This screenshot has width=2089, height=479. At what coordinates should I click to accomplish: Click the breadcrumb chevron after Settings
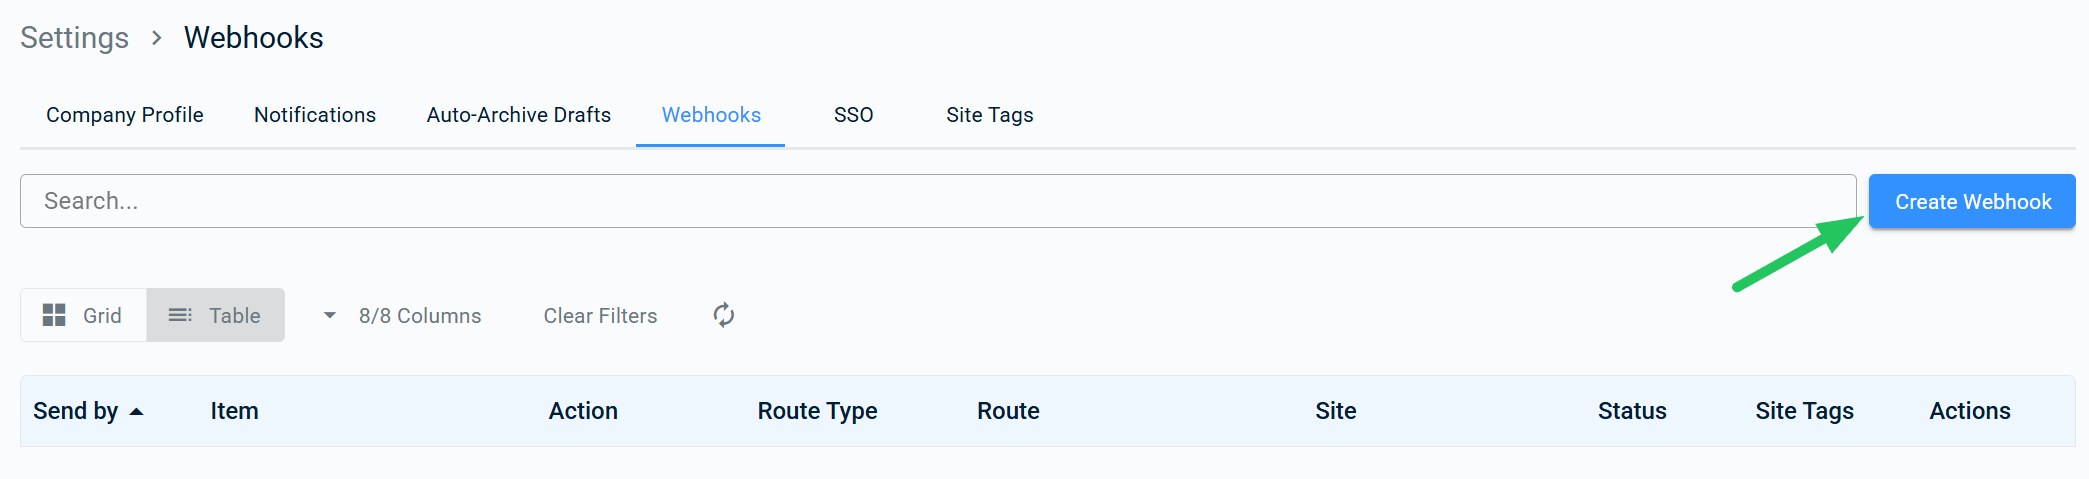pos(156,38)
